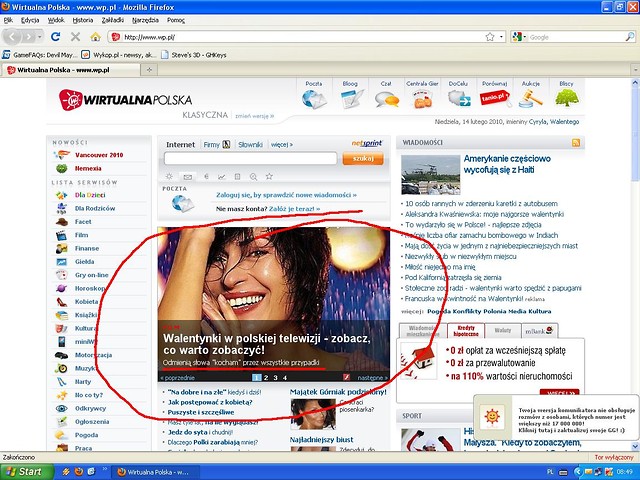The image size is (640, 480).
Task: Expand the więcej search options link
Action: [282, 144]
